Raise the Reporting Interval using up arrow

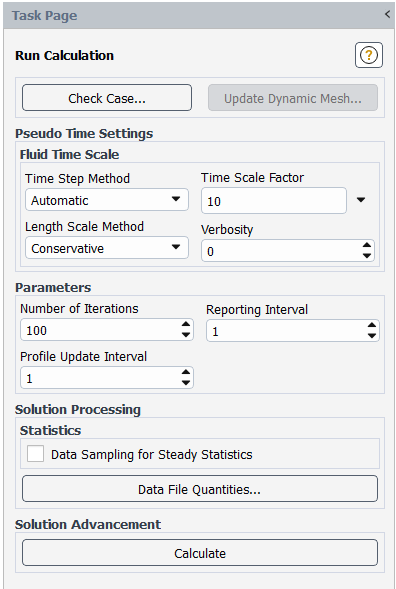coord(372,325)
